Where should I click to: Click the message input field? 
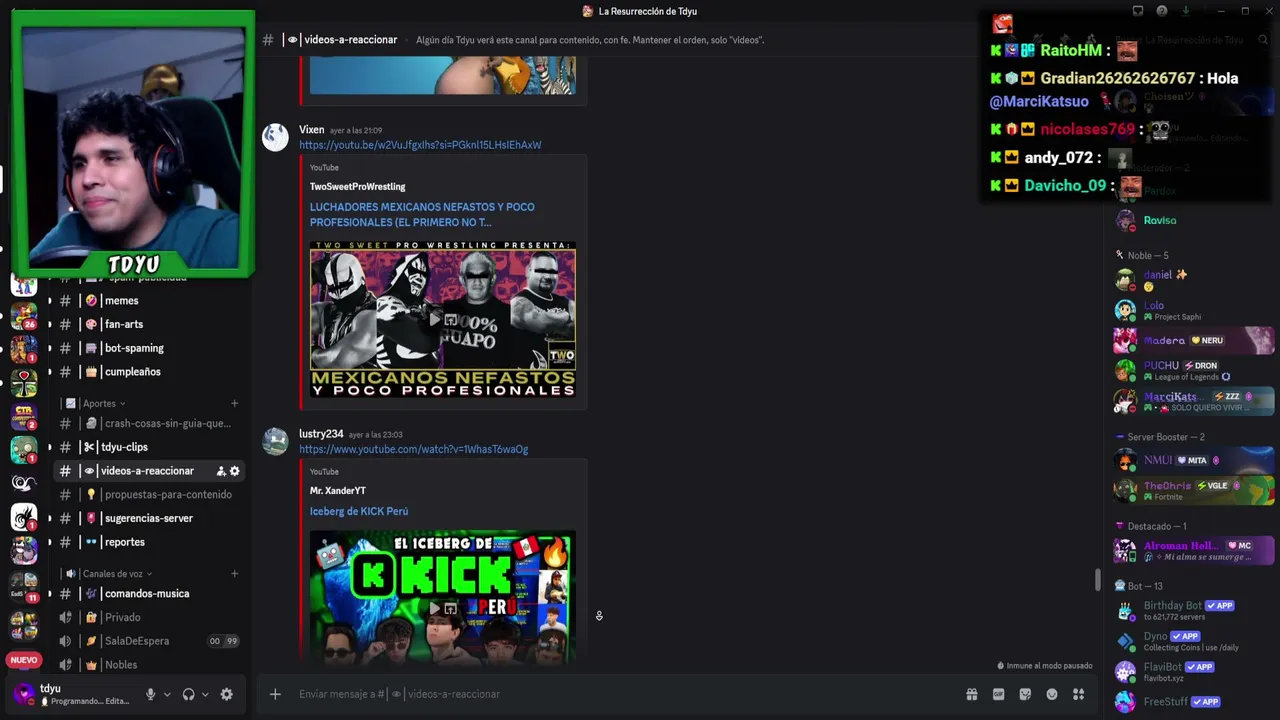[620, 694]
